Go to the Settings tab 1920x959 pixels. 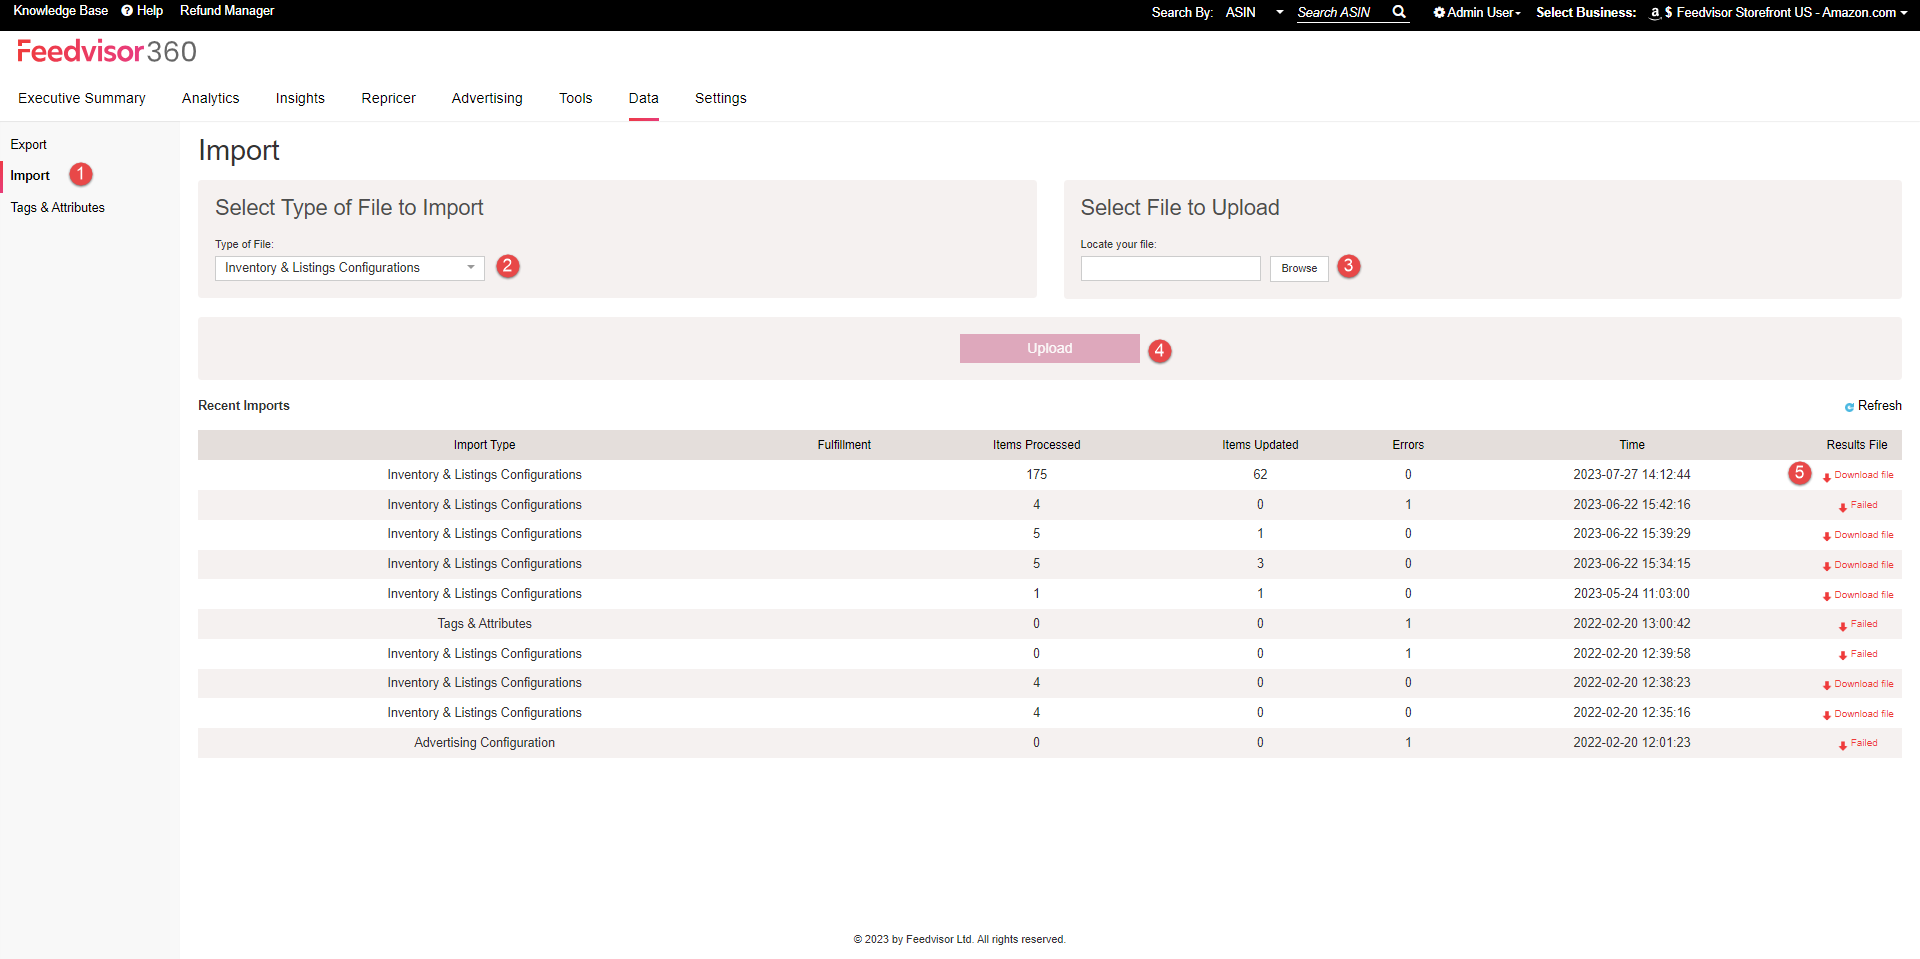tap(721, 98)
